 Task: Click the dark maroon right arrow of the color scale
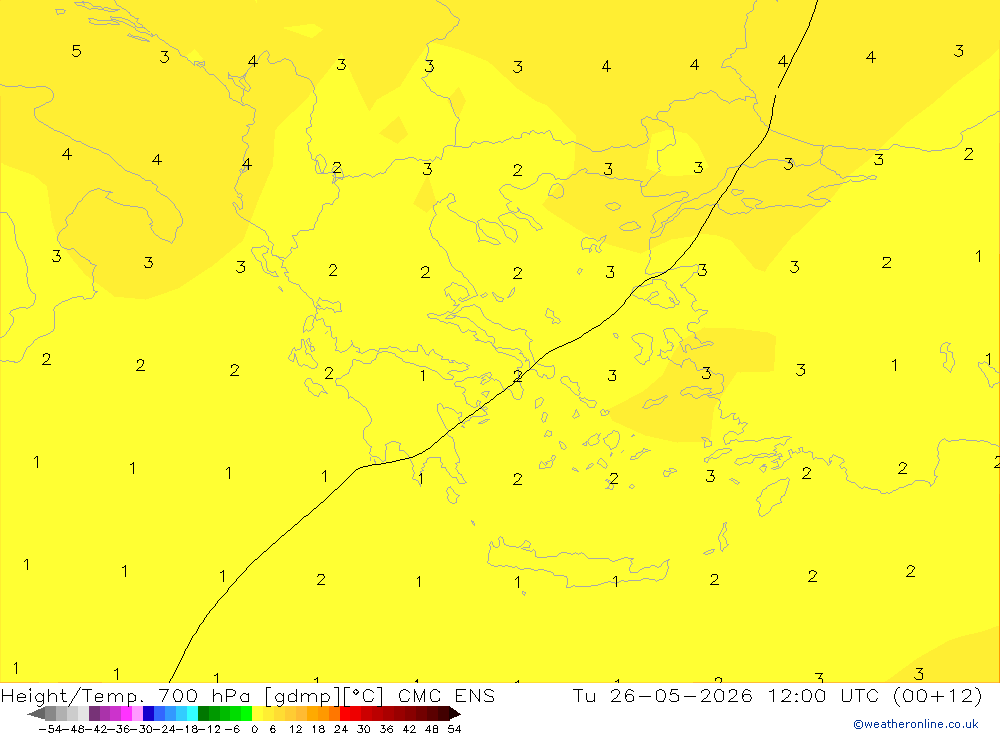[x=455, y=714]
